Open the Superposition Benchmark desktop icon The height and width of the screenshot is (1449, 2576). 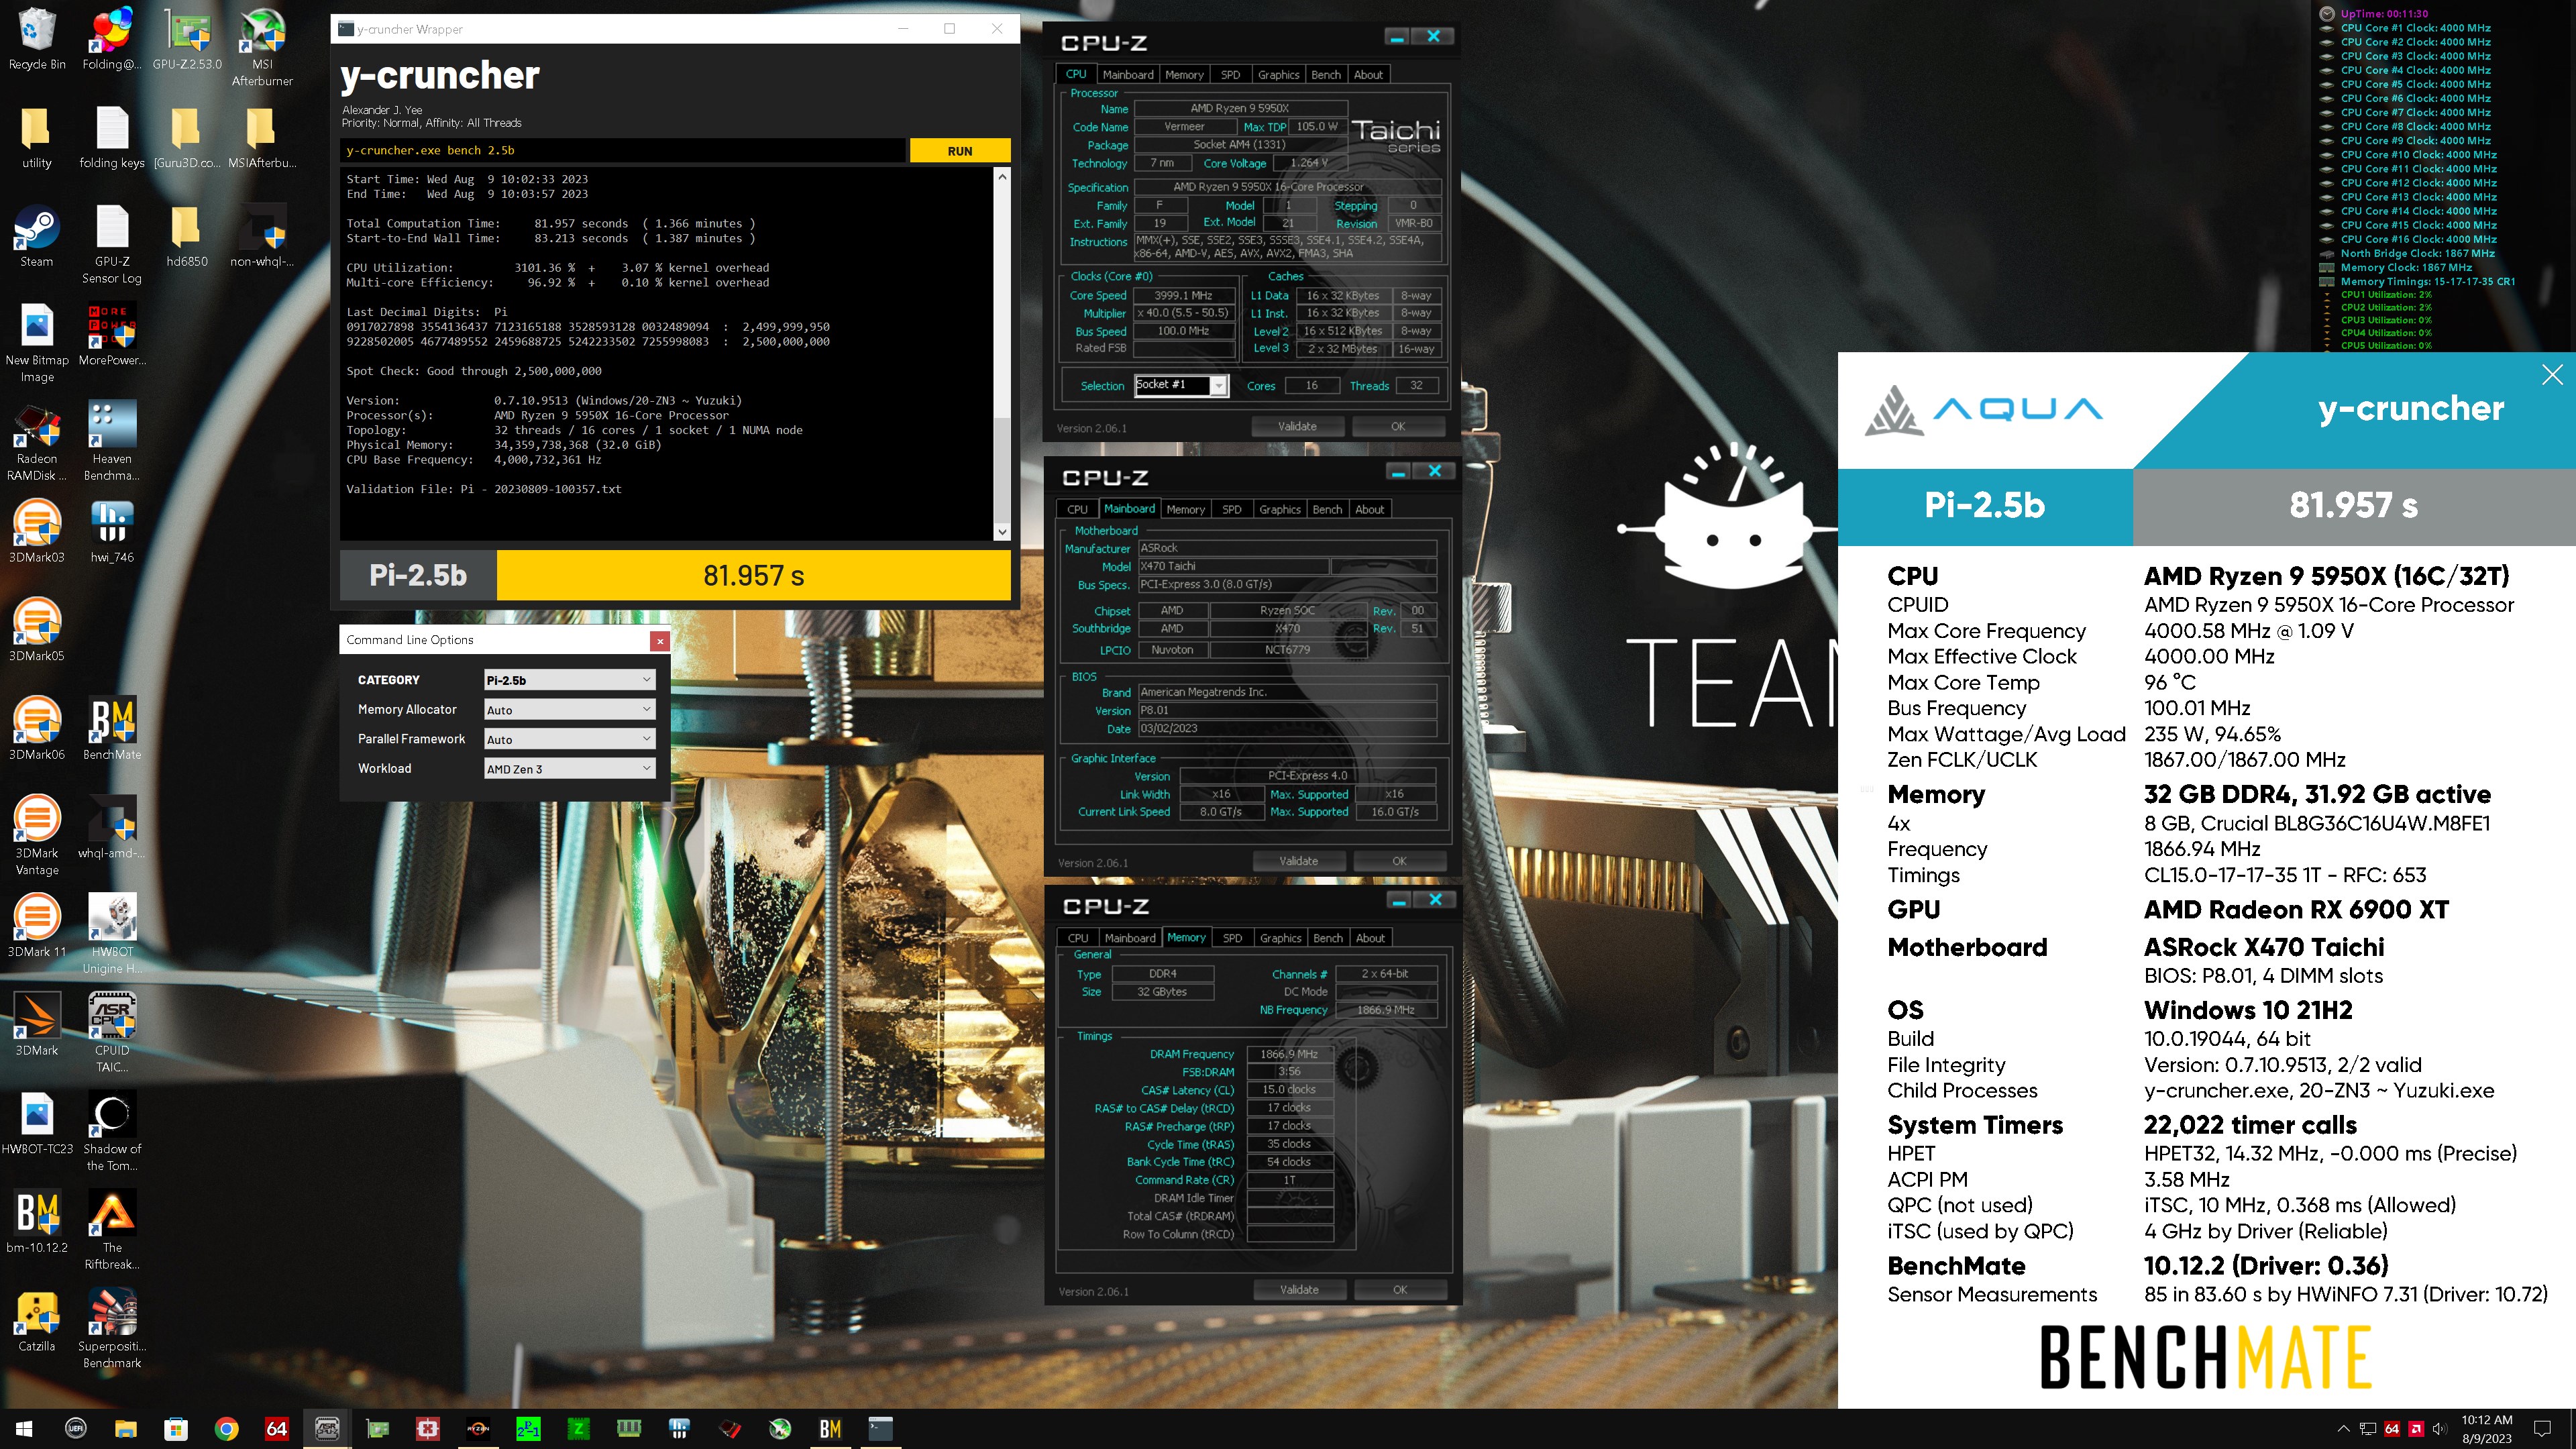click(112, 1328)
